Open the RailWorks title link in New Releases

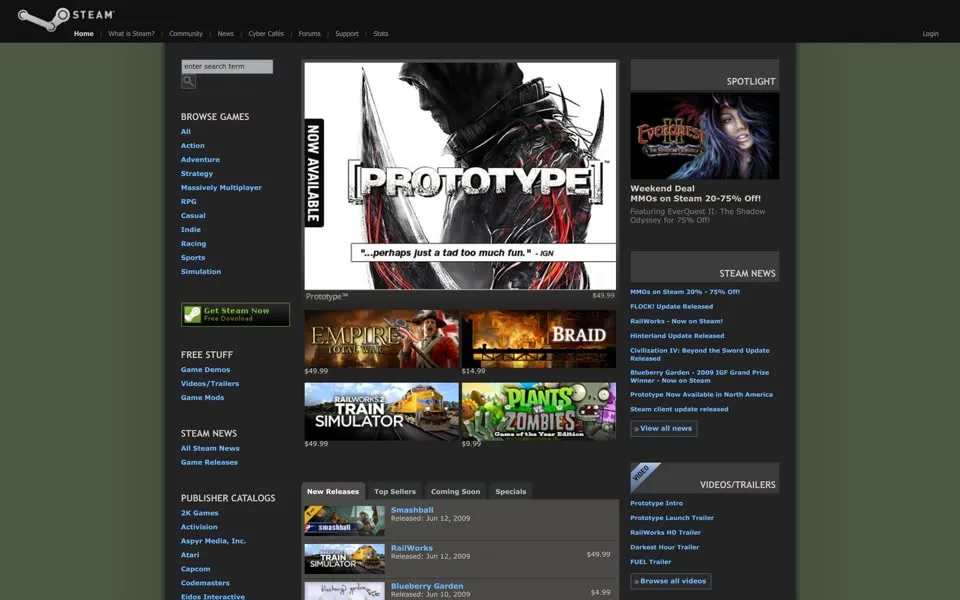[411, 549]
